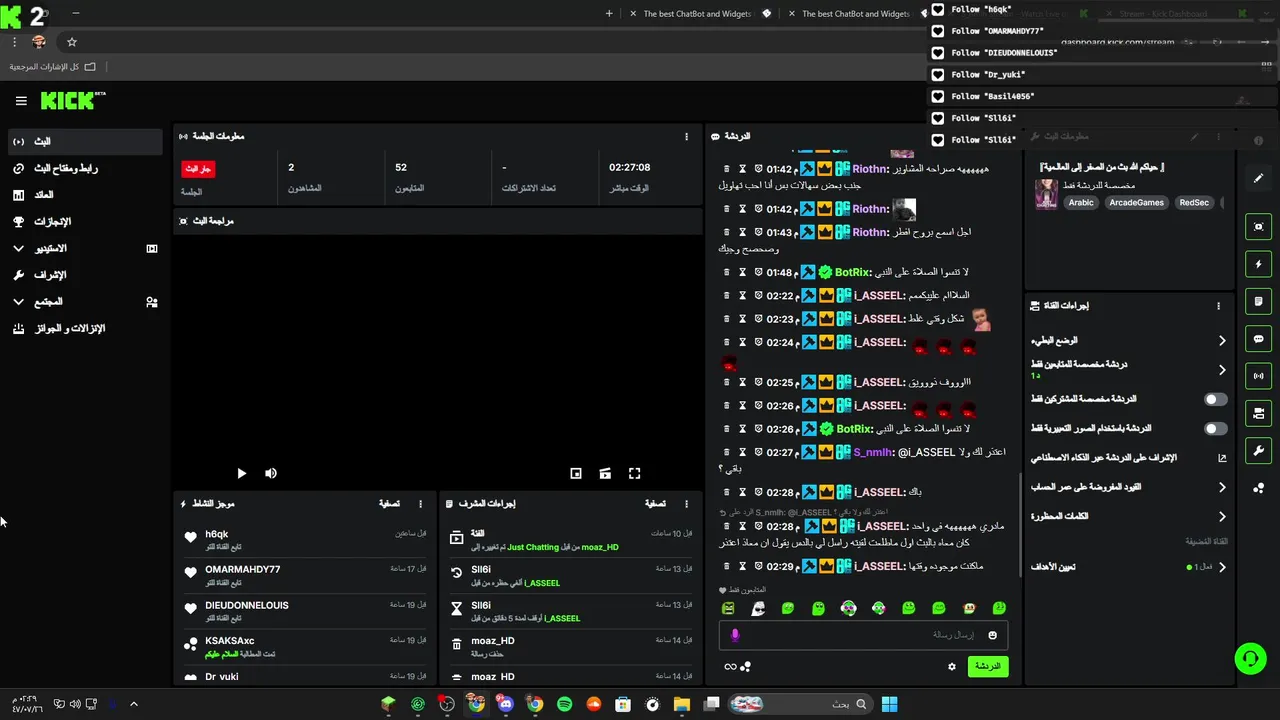Open the stream info details icon
The image size is (1280, 720).
(1259, 141)
